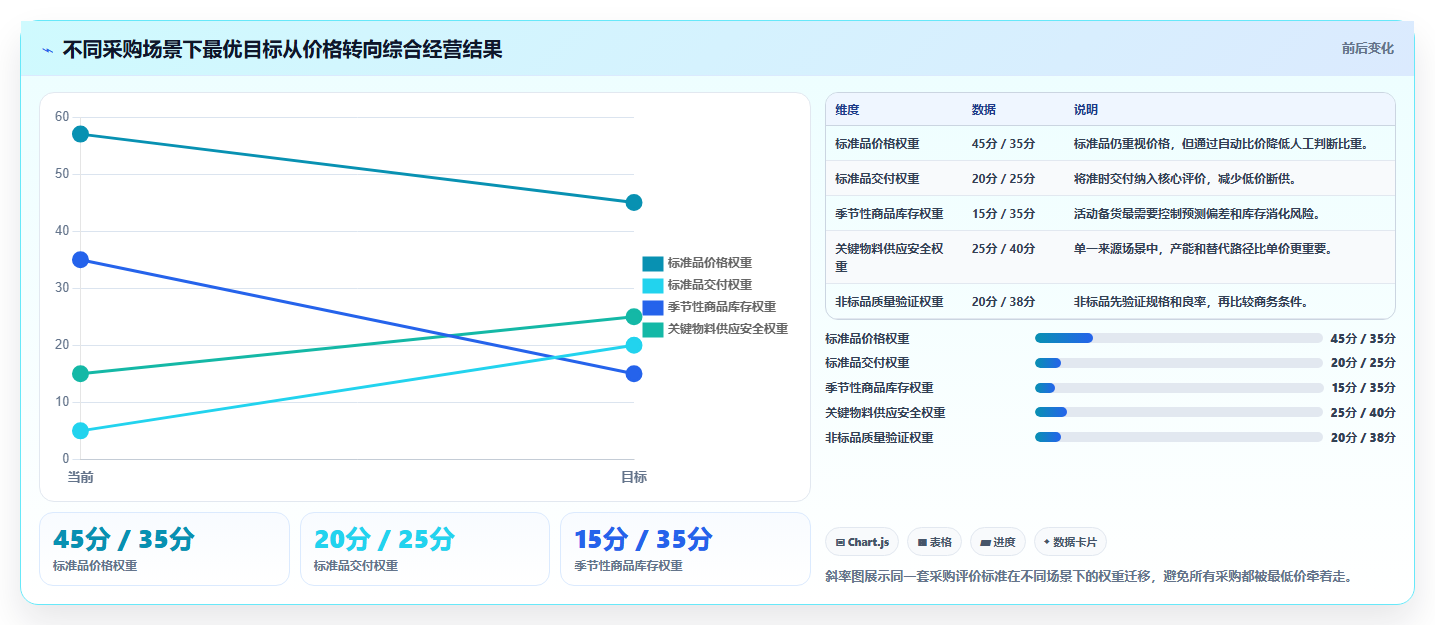The height and width of the screenshot is (625, 1435).
Task: Click the 关键物料供应安全权重 progress bar
Action: point(1179,412)
